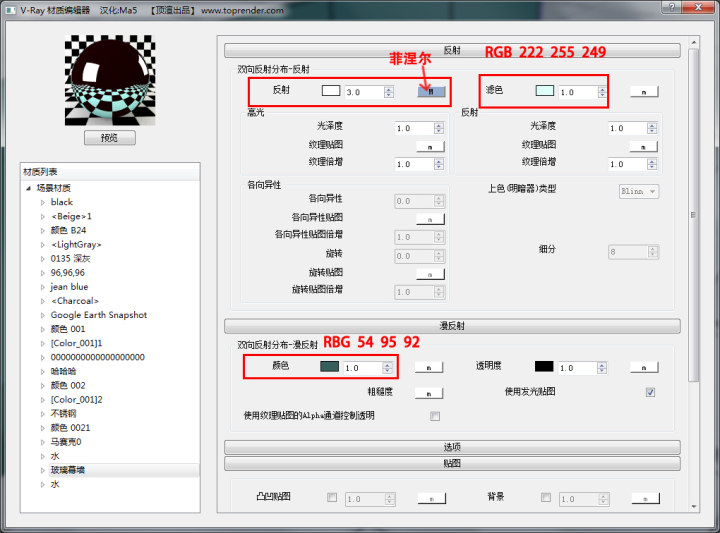Screen dimensions: 720x533
Task: Increase the diffuse 颜色 multiplier spinner
Action: 388,365
